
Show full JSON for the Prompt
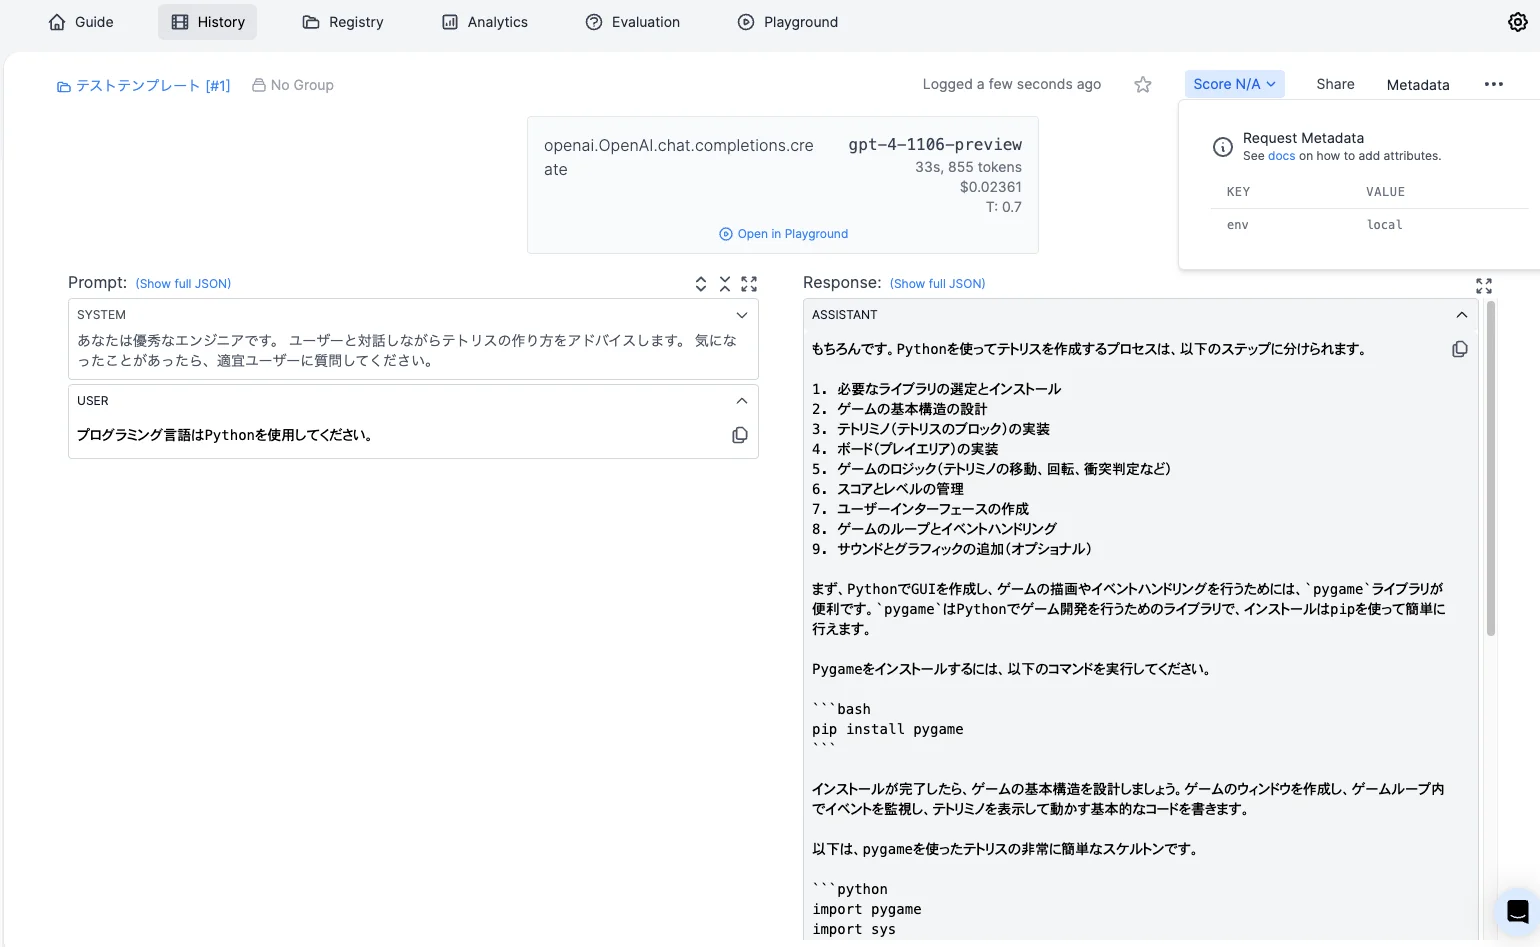(183, 284)
